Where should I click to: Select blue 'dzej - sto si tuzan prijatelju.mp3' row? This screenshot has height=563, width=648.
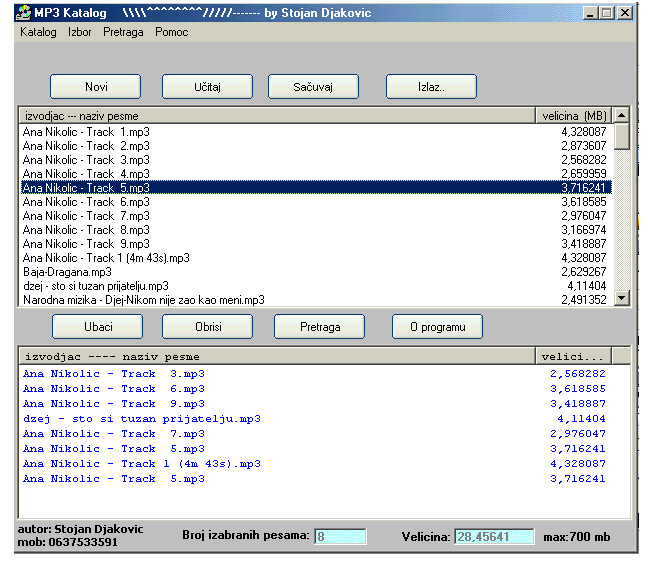click(314, 419)
